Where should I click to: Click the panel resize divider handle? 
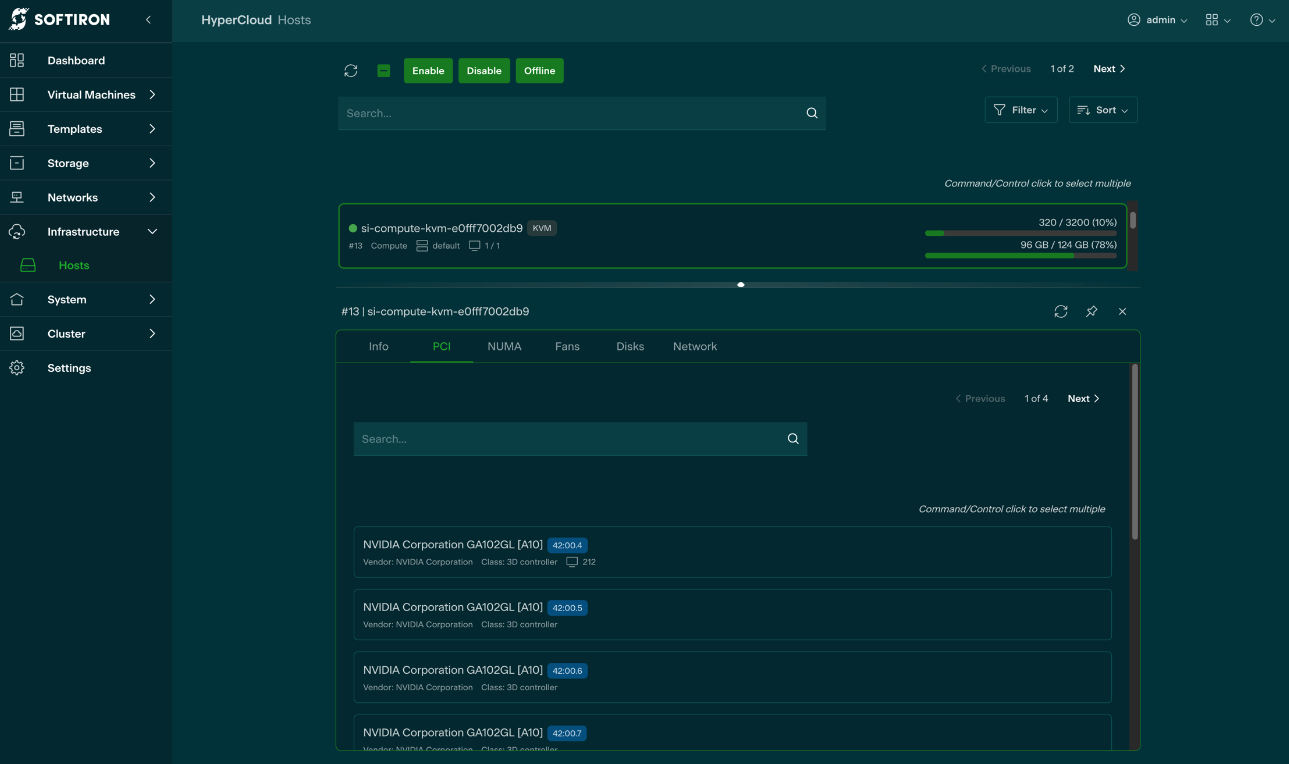pos(740,285)
